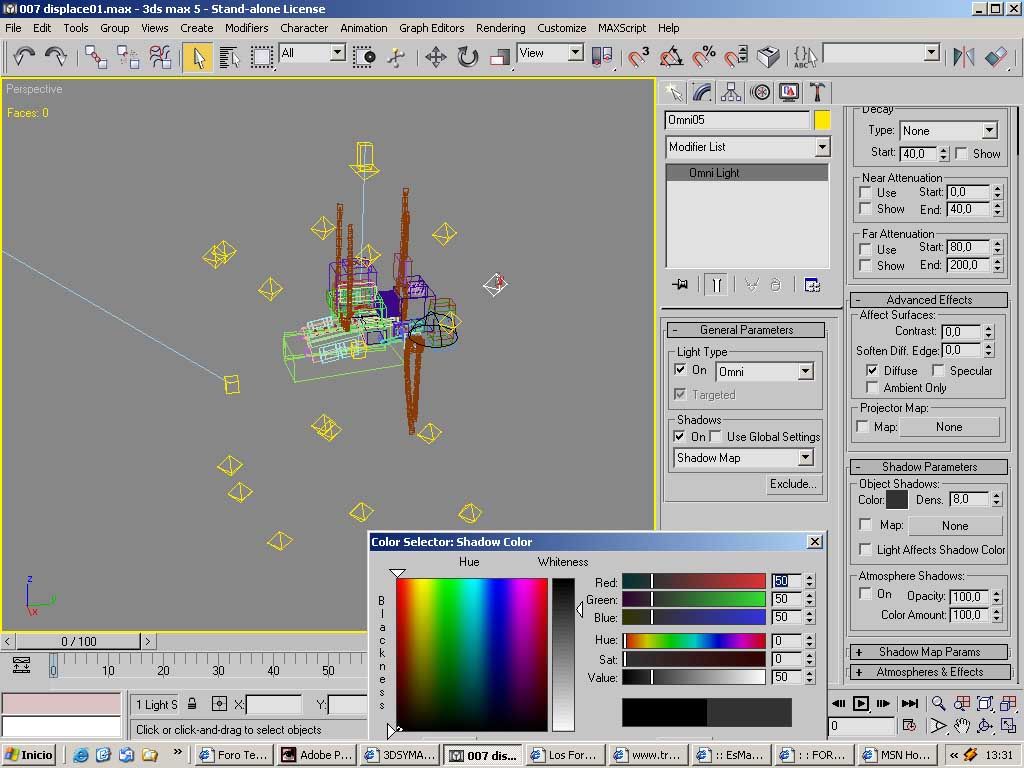This screenshot has width=1024, height=768.
Task: Open the Modifiers menu
Action: click(246, 28)
